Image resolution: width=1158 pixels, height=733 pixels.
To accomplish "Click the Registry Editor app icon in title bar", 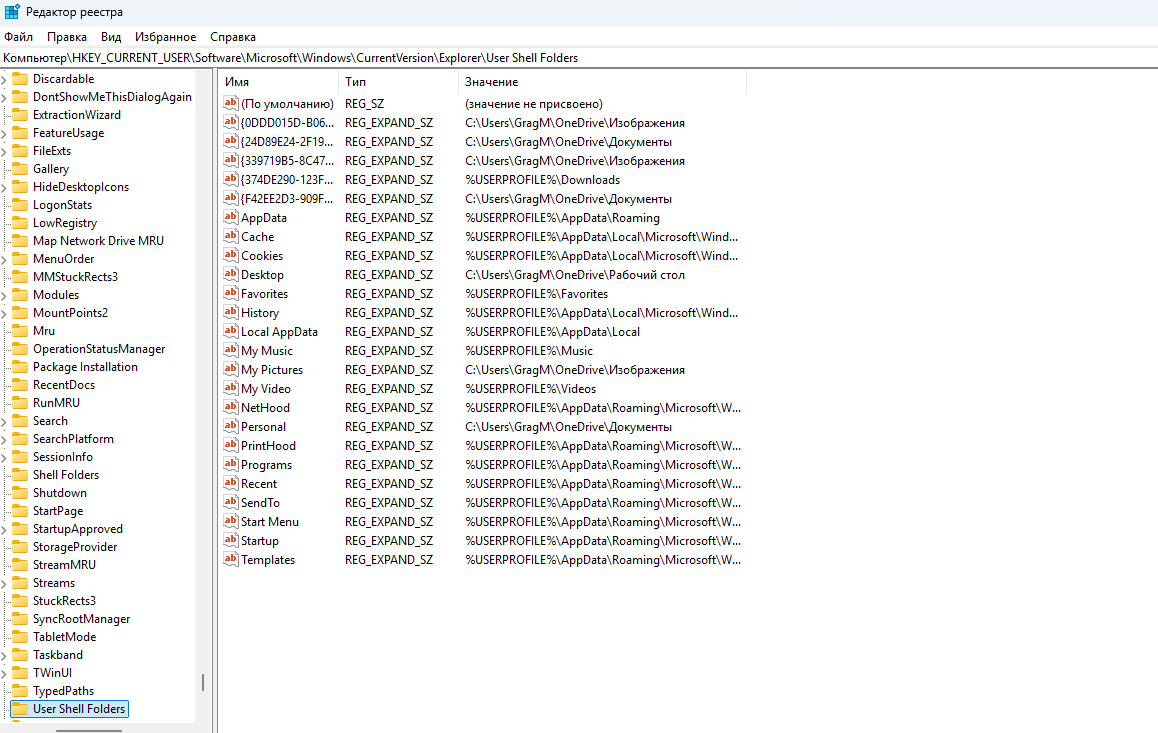I will 12,12.
